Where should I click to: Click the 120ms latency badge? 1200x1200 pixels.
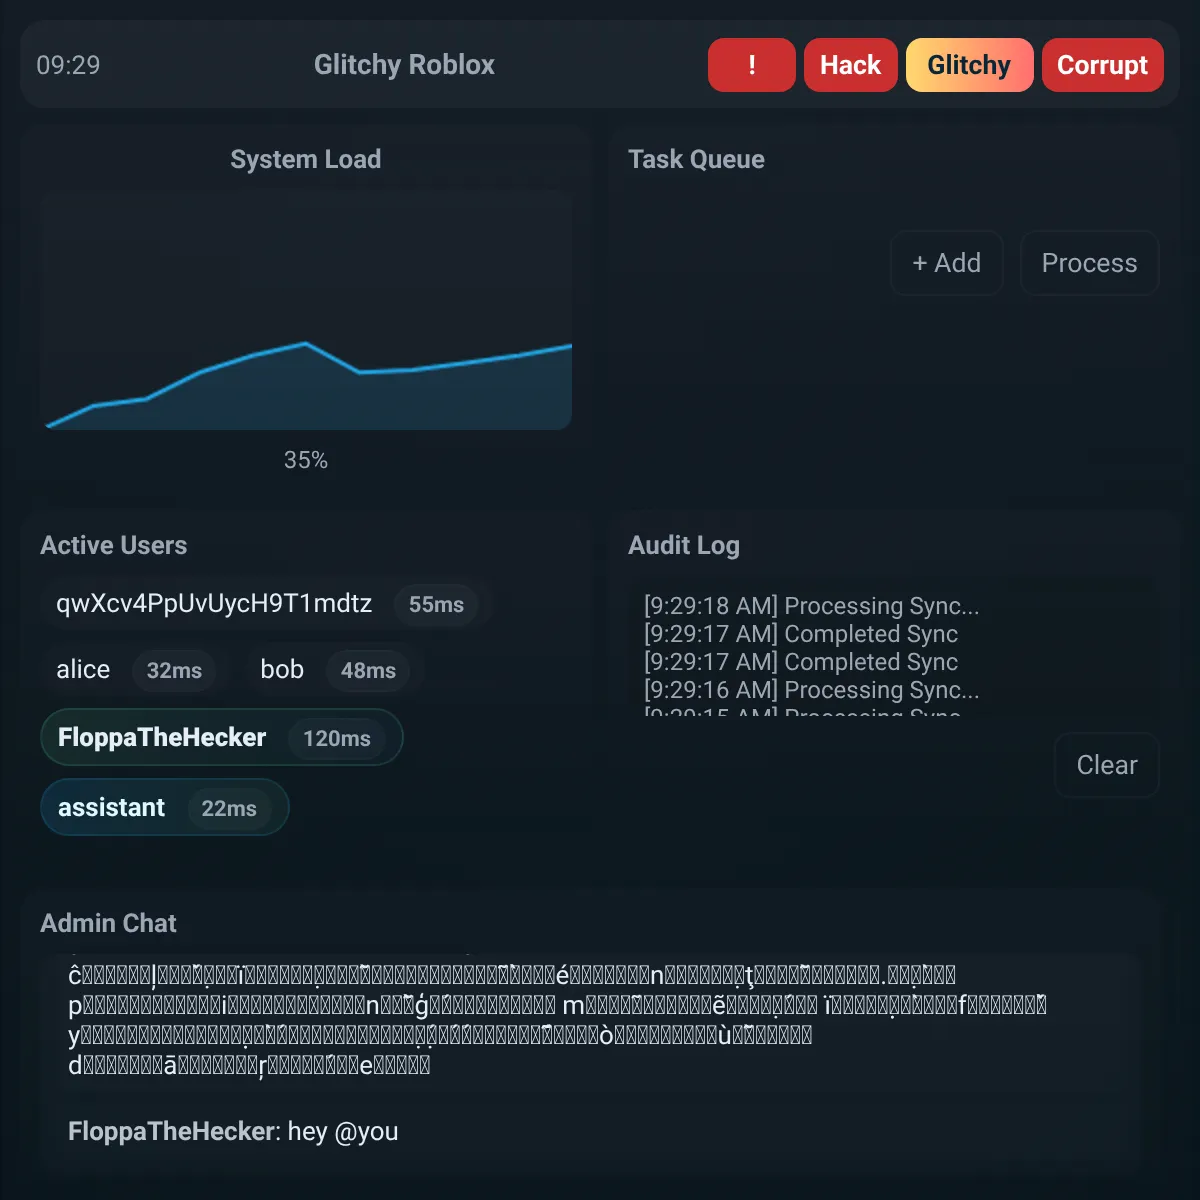pos(337,739)
